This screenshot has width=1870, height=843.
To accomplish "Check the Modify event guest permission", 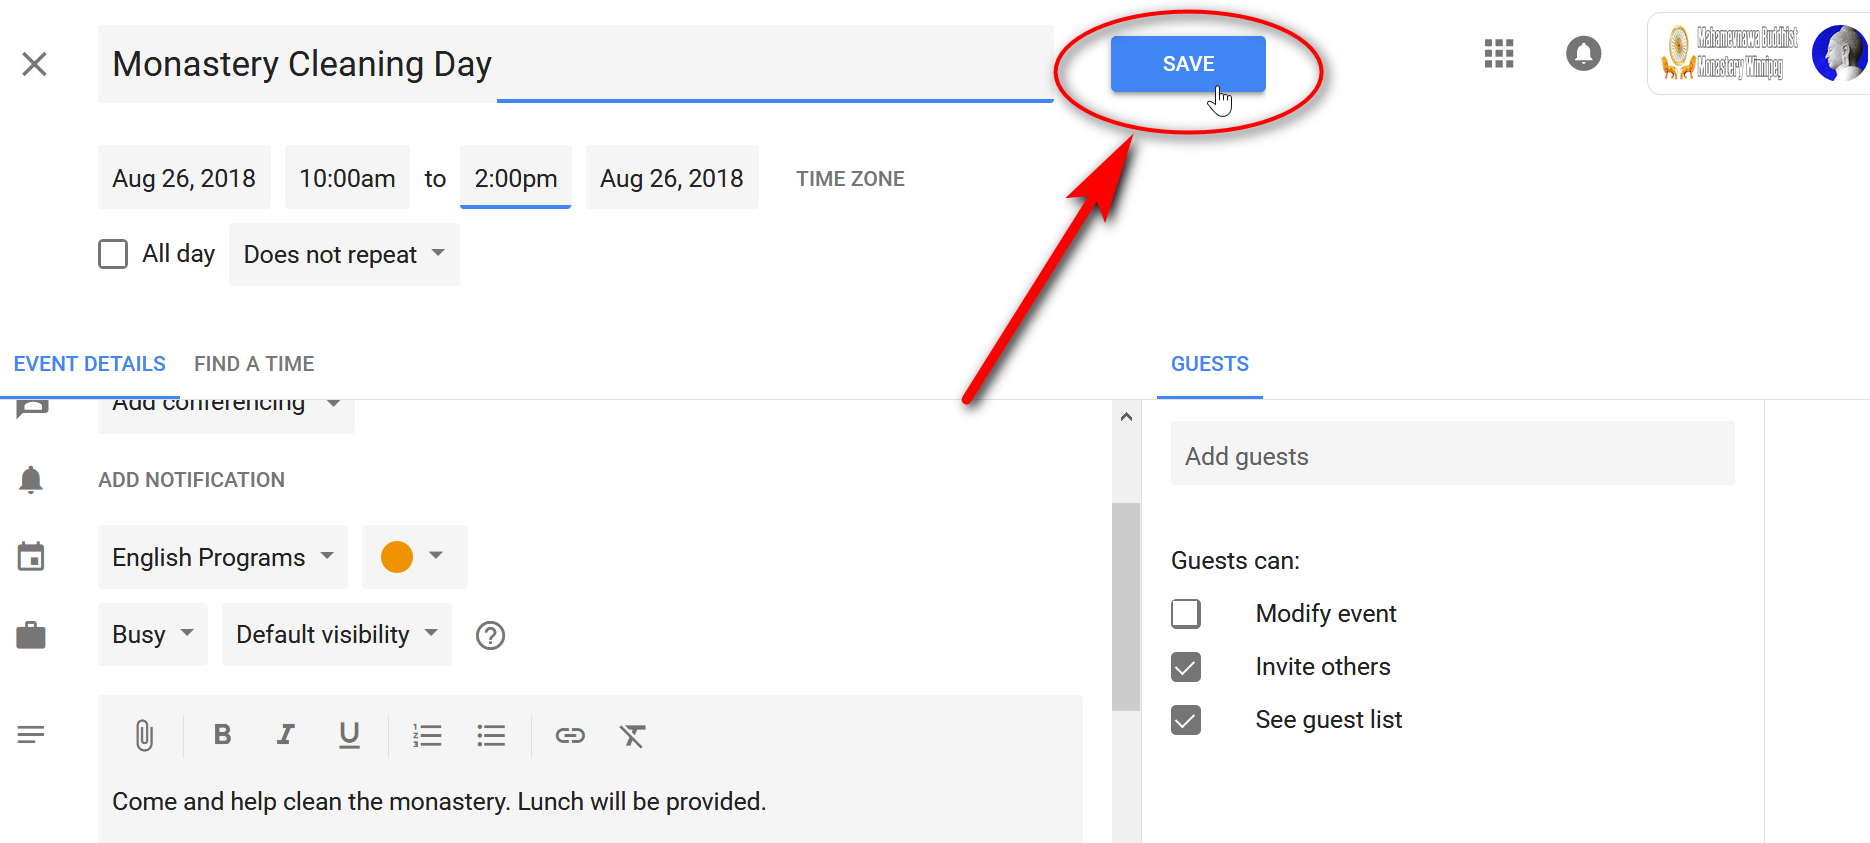I will (1186, 613).
